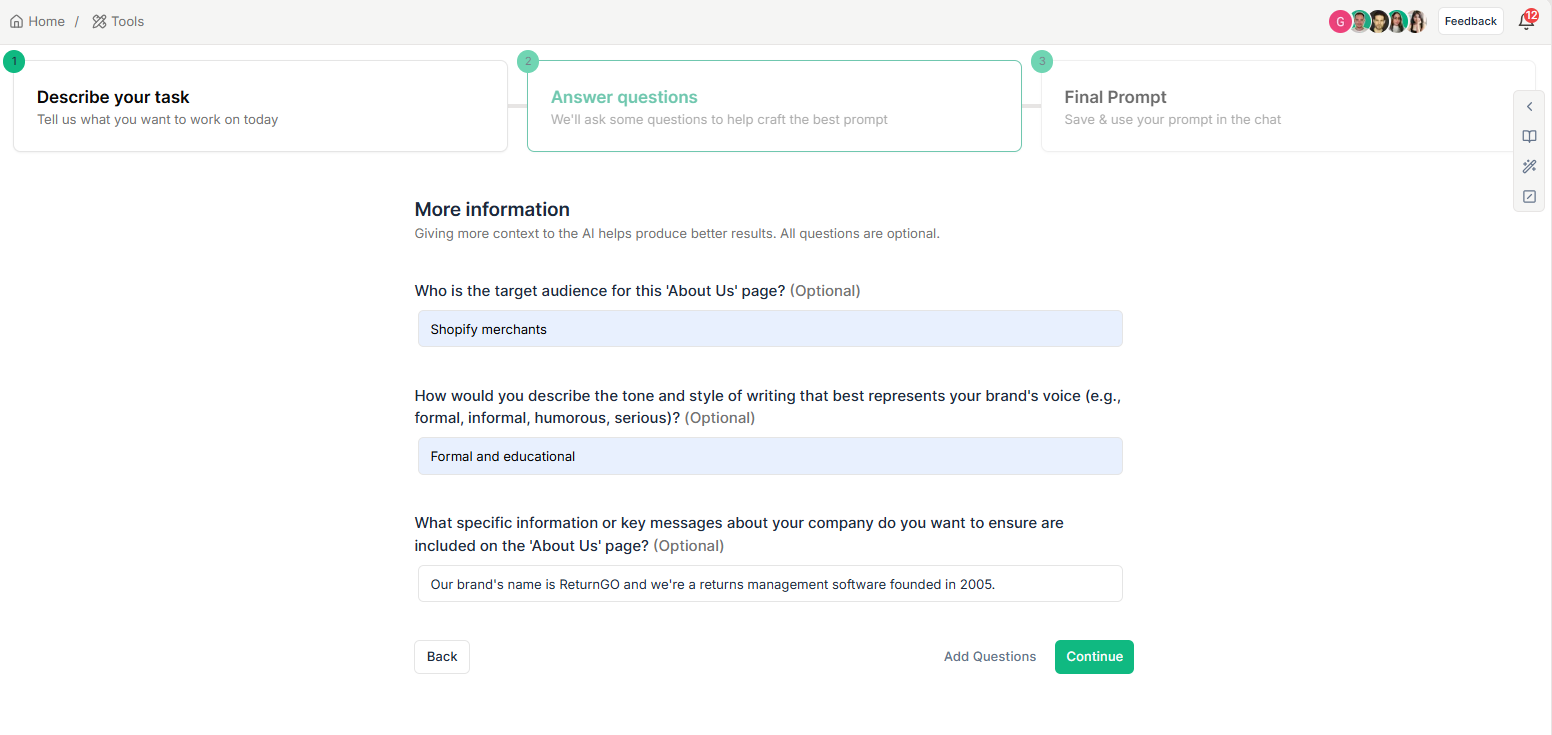
Task: Click the step 2 number badge
Action: coord(528,62)
